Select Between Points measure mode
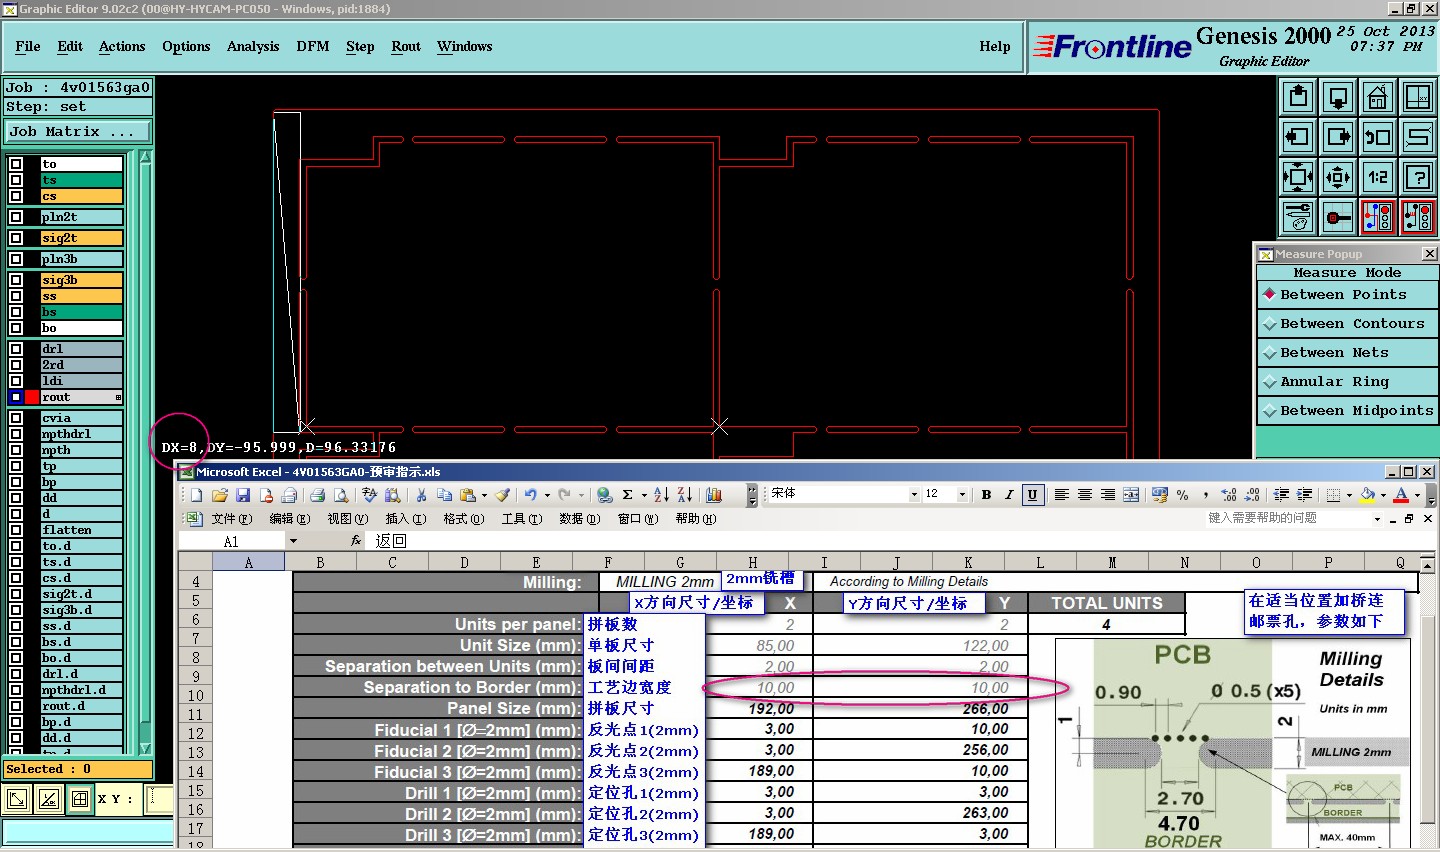 [1348, 295]
